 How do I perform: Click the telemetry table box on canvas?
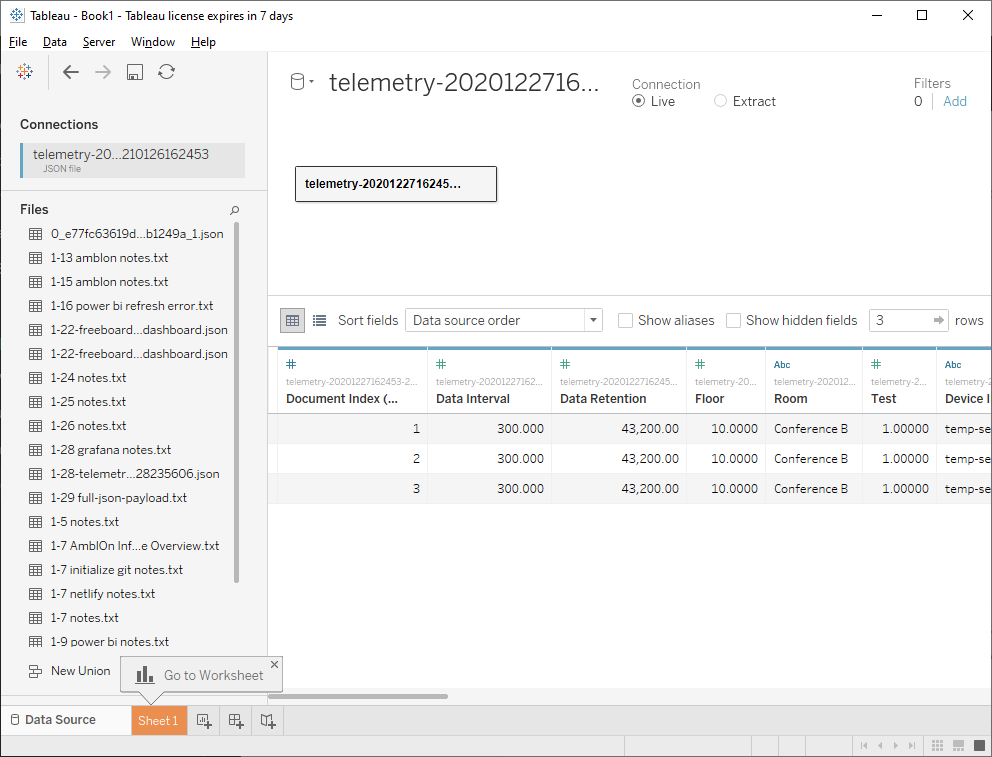coord(396,184)
